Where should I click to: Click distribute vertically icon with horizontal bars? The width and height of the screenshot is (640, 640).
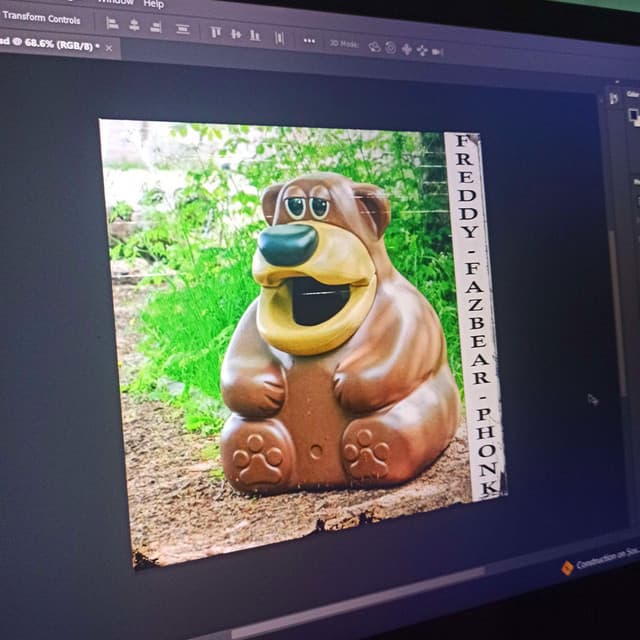pyautogui.click(x=182, y=29)
